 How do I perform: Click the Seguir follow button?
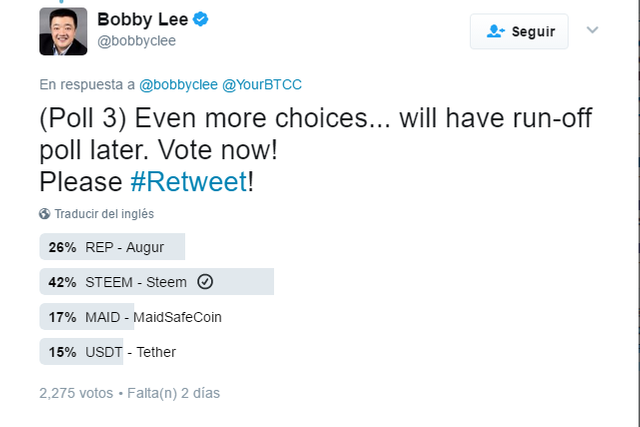[519, 31]
